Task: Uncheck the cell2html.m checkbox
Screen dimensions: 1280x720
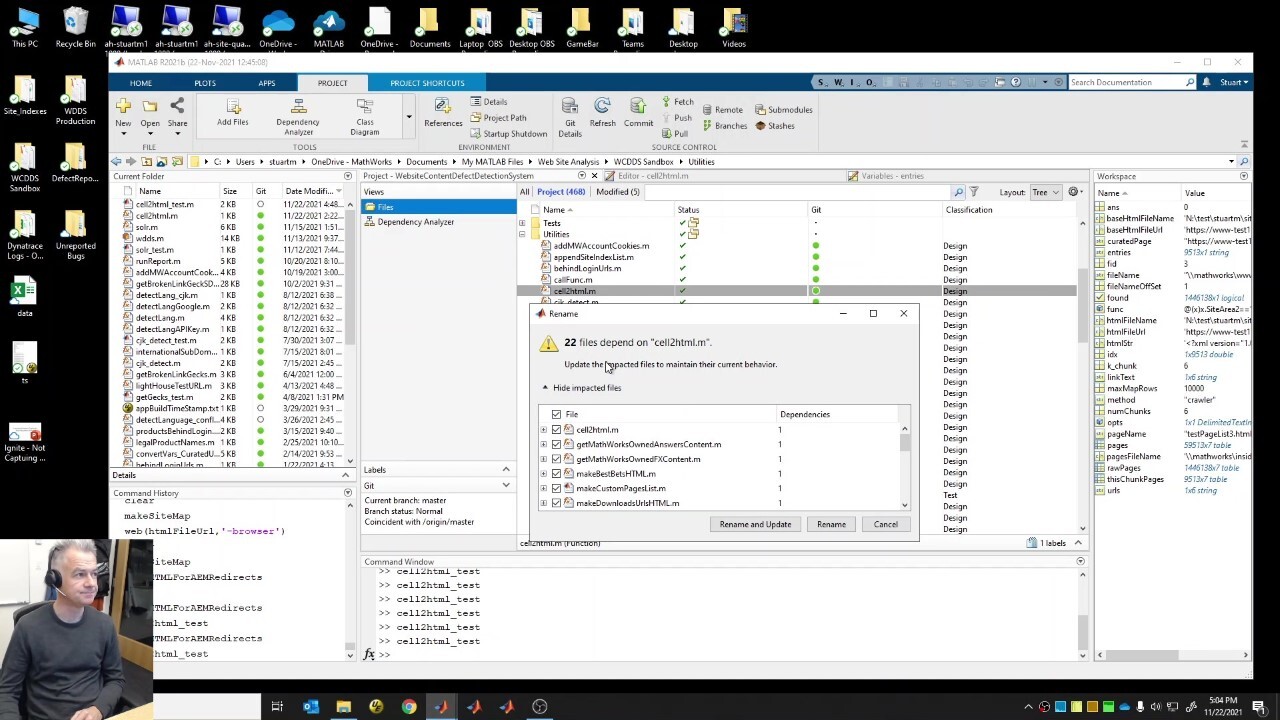Action: [557, 430]
